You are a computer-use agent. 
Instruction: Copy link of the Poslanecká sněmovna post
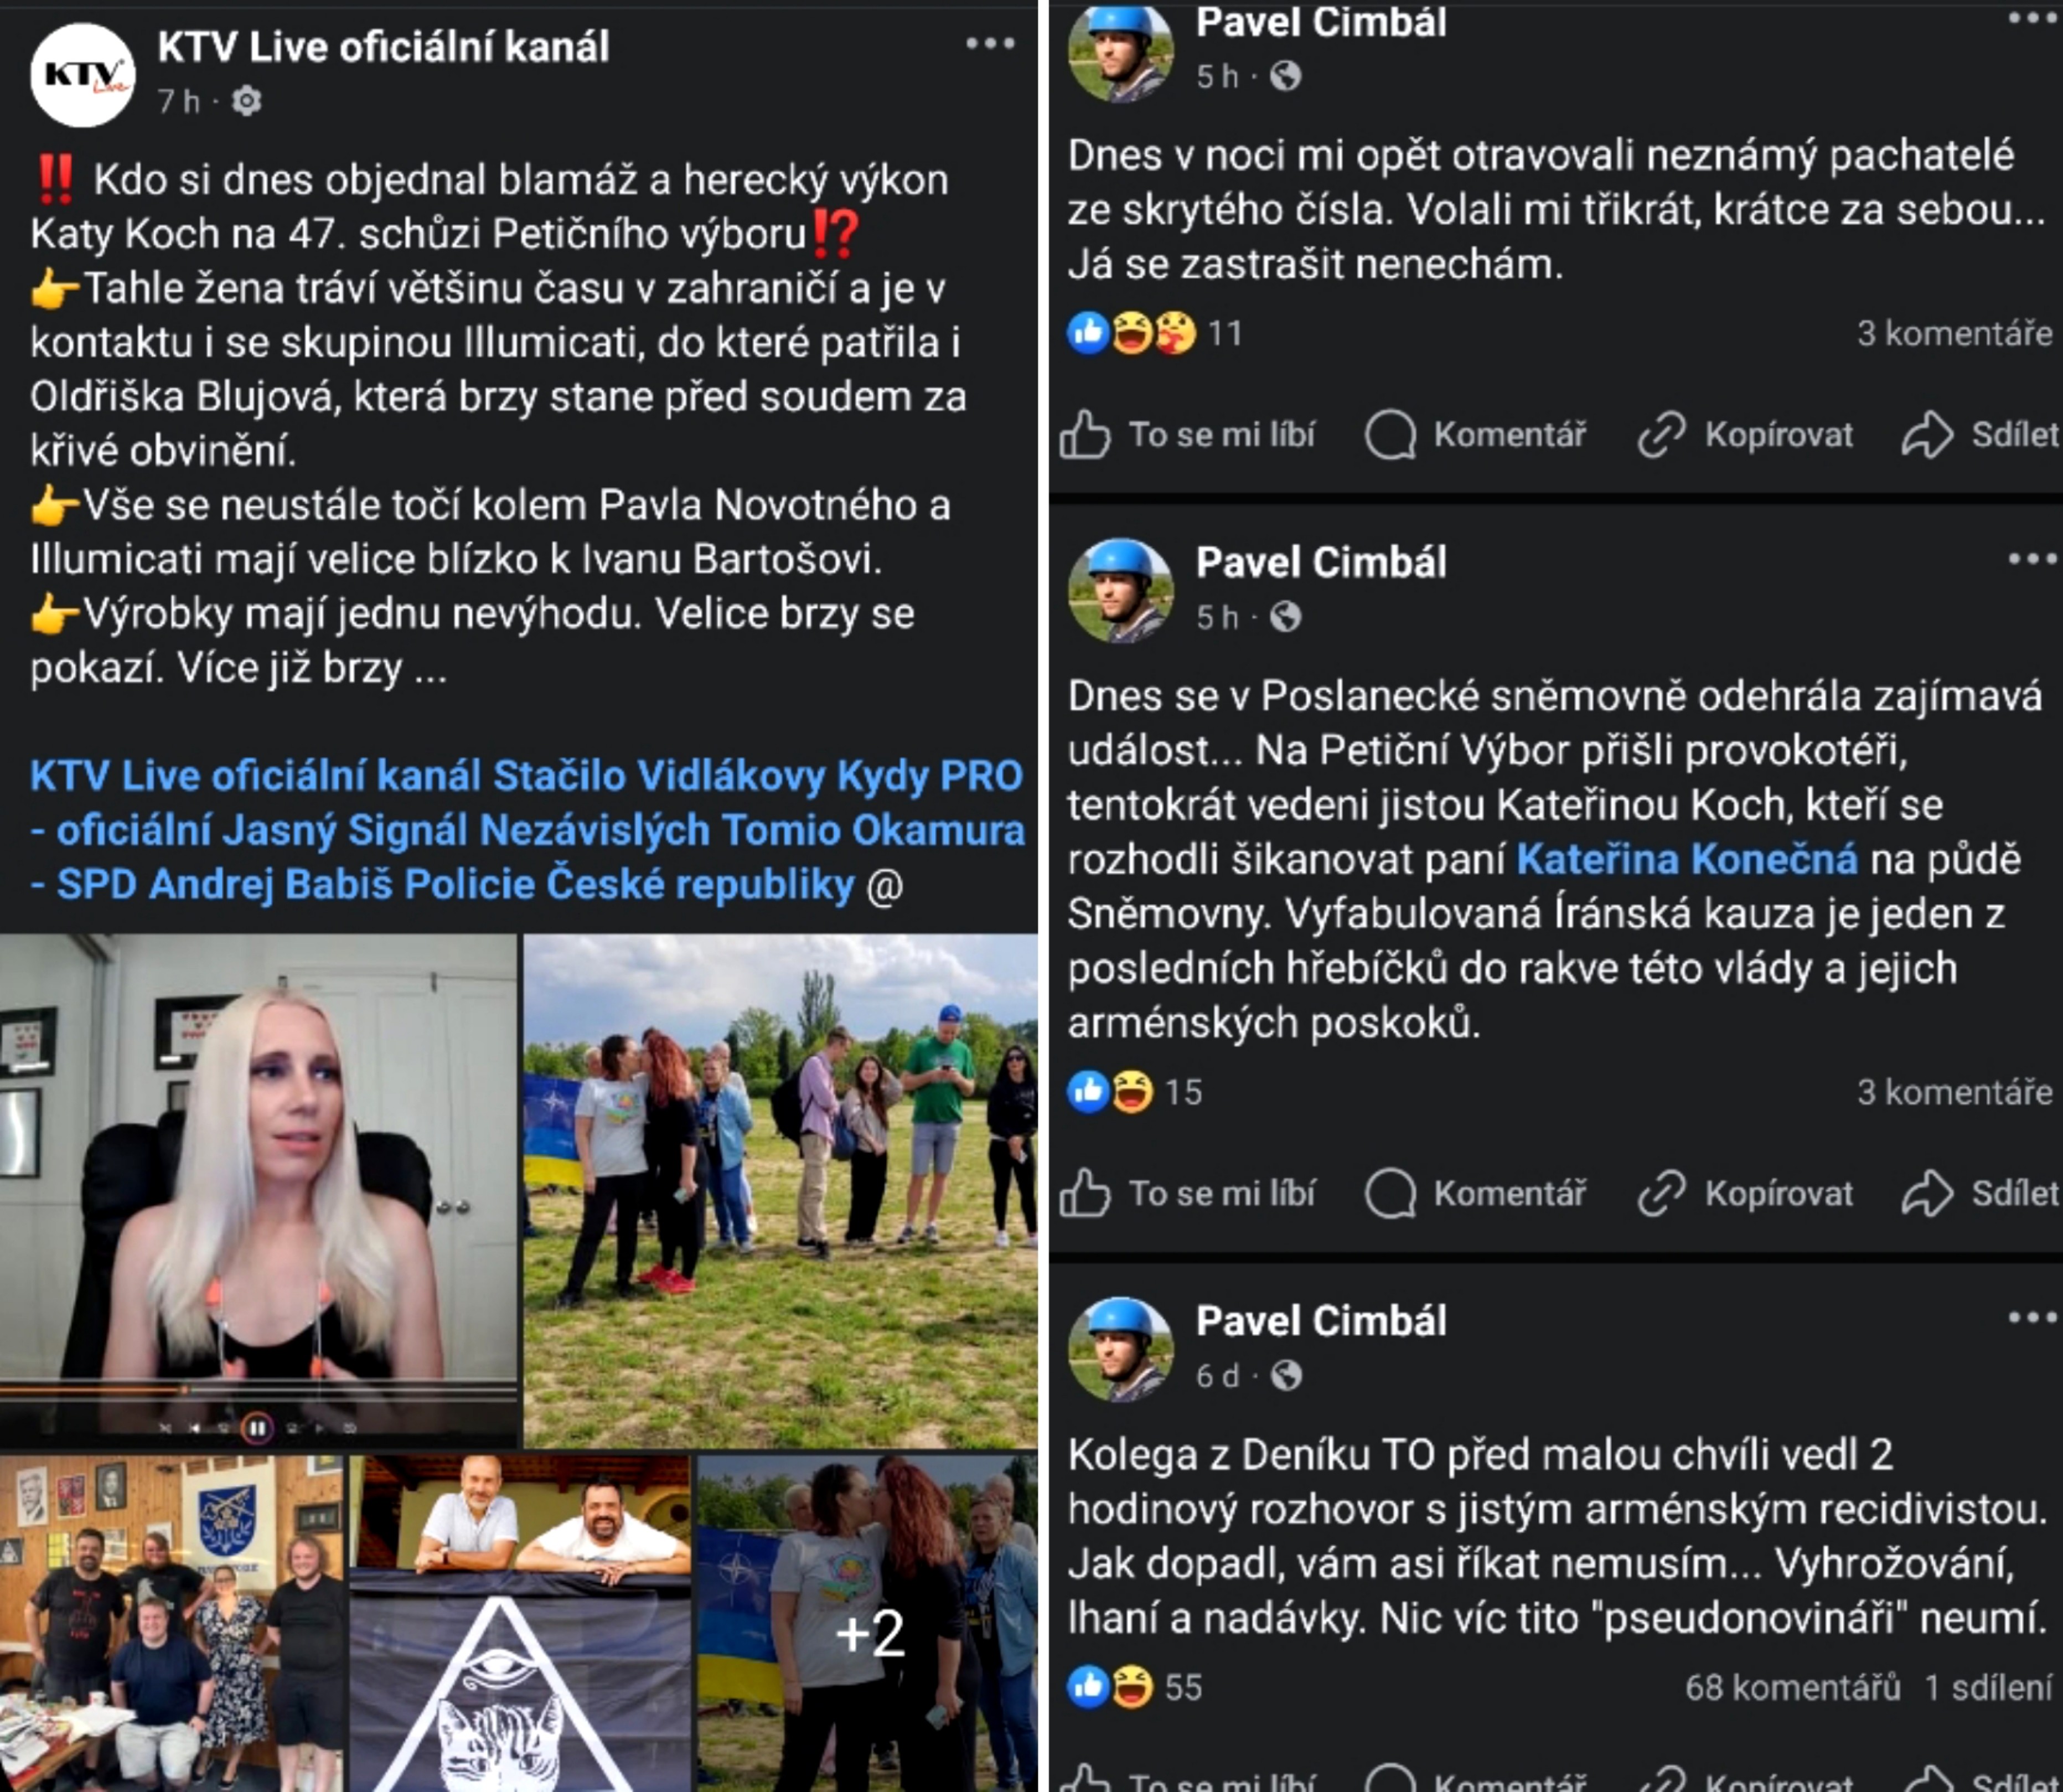click(1745, 1193)
